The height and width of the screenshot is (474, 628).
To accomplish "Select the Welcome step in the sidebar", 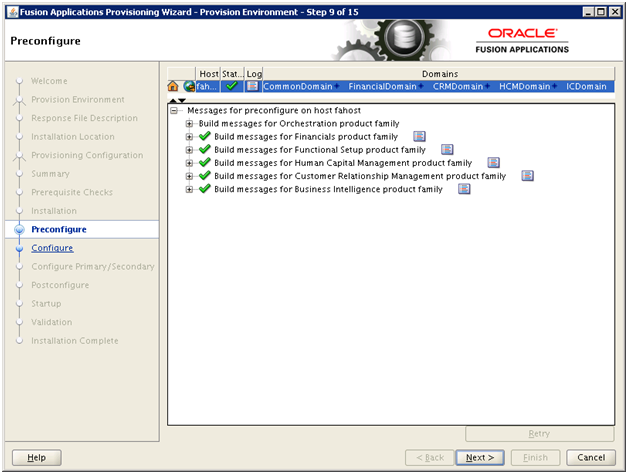I will click(49, 81).
